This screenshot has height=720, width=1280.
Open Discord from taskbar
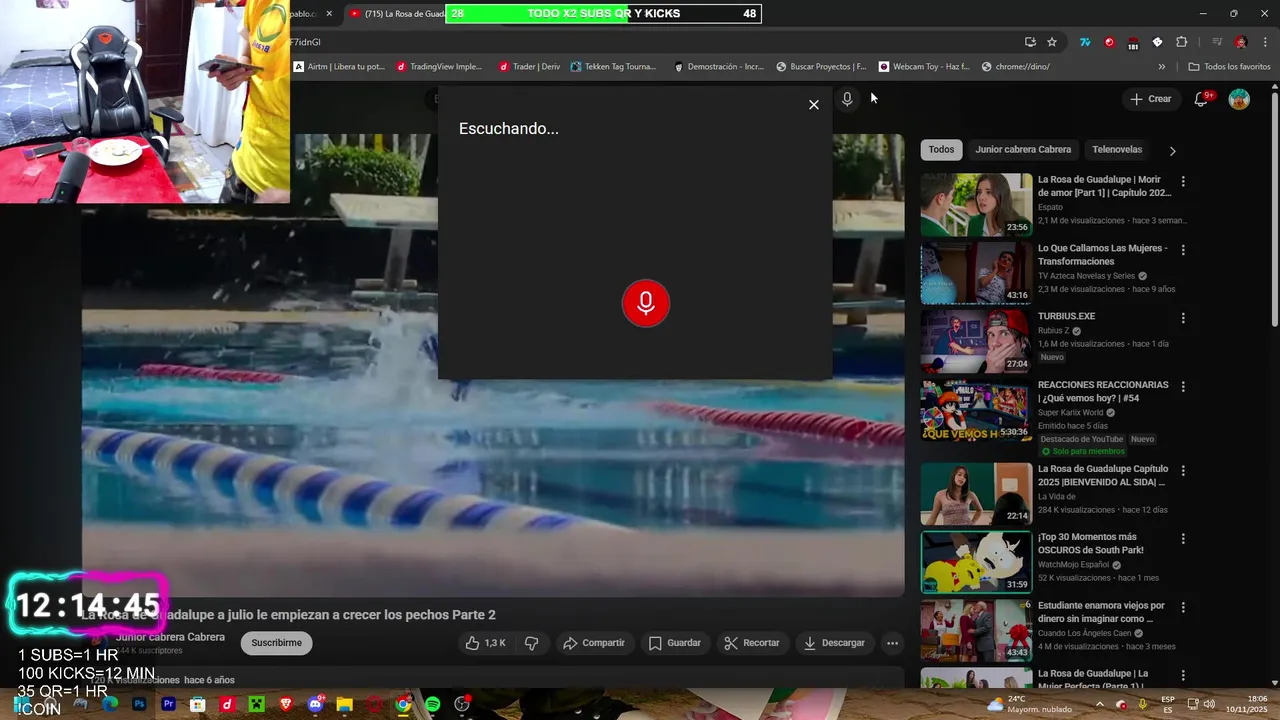click(x=316, y=704)
